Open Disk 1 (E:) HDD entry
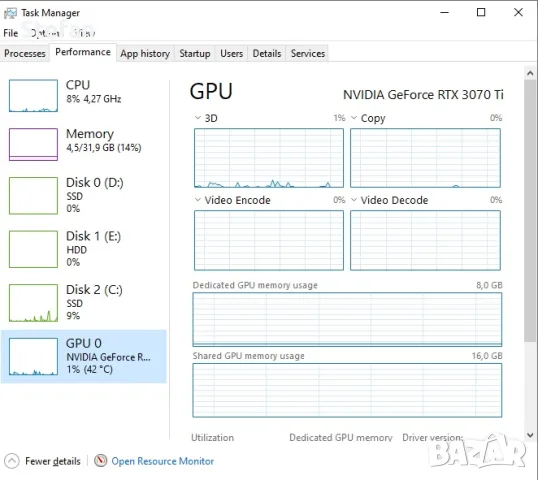Viewport: 538px width, 480px height. (84, 249)
